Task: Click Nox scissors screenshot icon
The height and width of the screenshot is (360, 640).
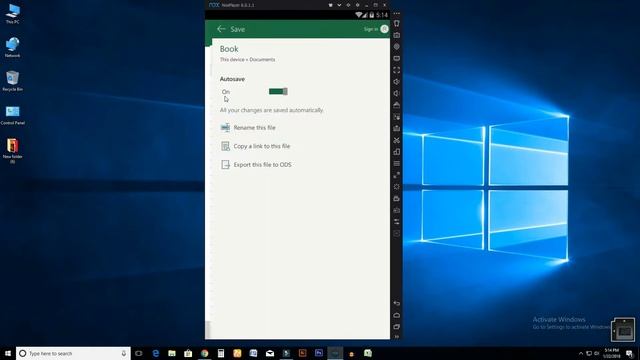Action: click(x=397, y=140)
